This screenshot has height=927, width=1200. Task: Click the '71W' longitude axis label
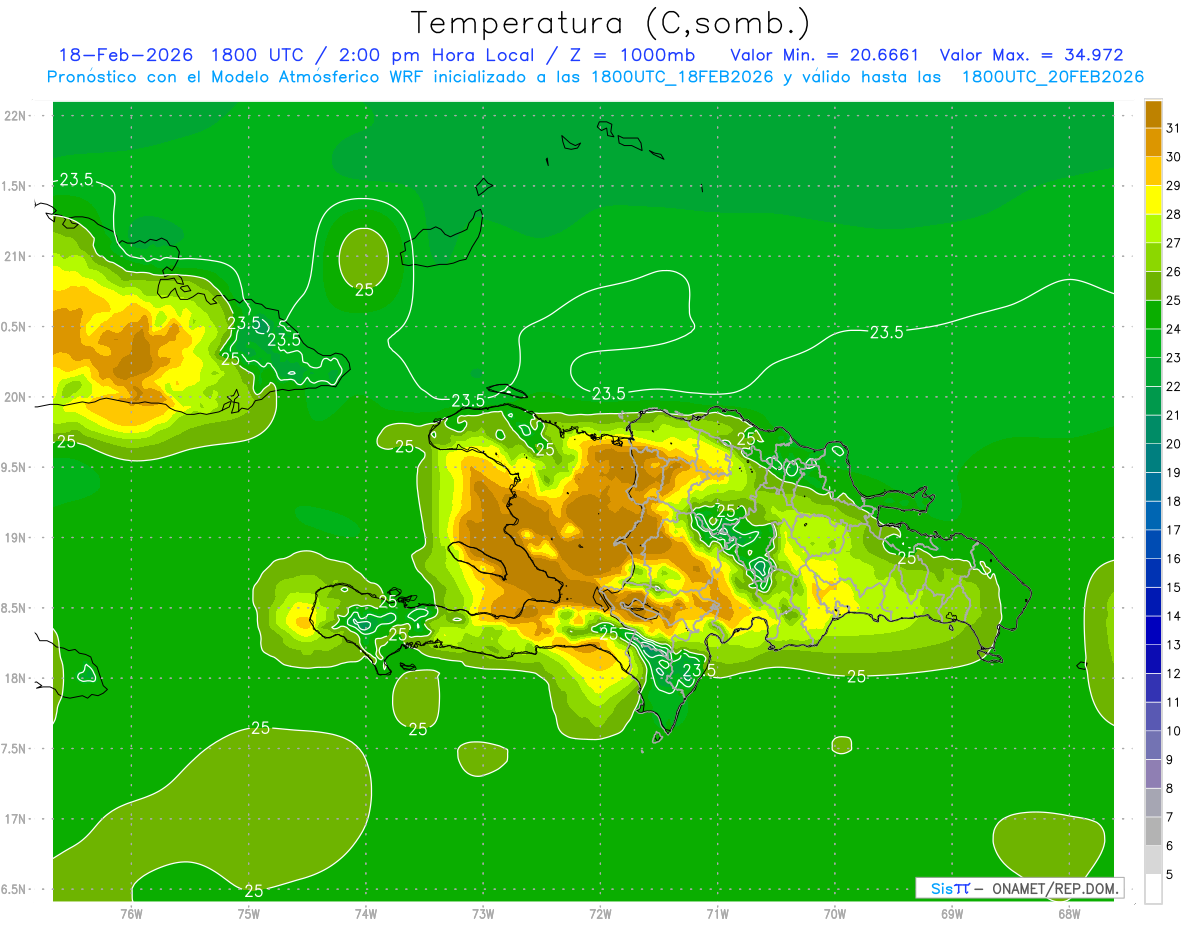click(717, 912)
